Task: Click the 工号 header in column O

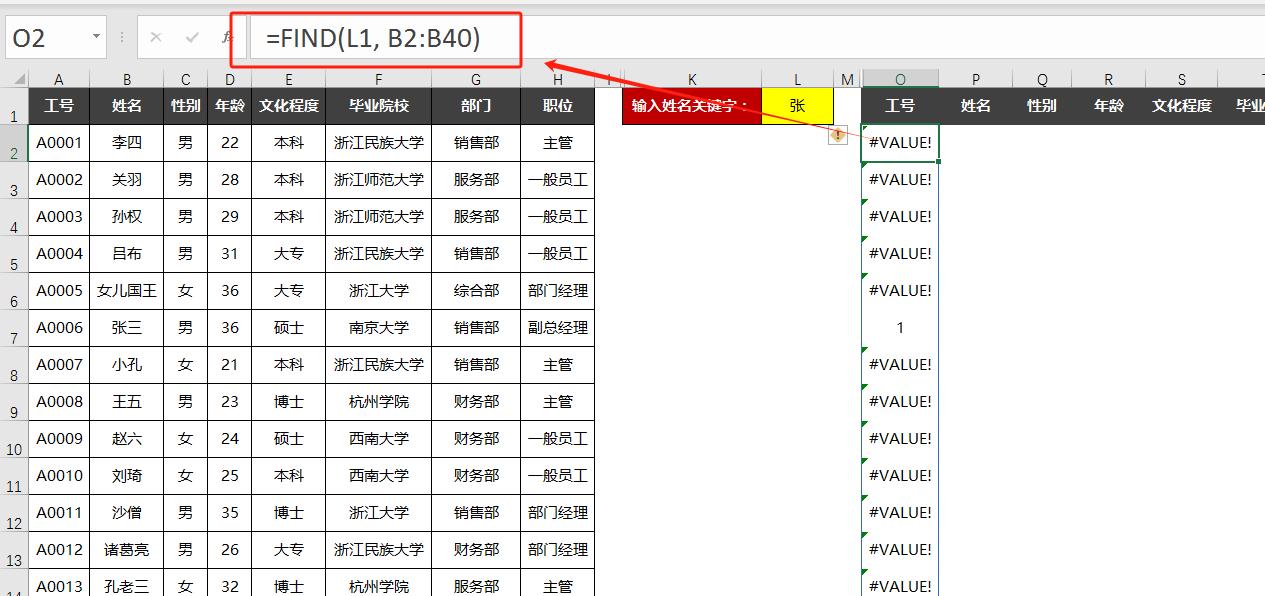Action: [x=900, y=105]
